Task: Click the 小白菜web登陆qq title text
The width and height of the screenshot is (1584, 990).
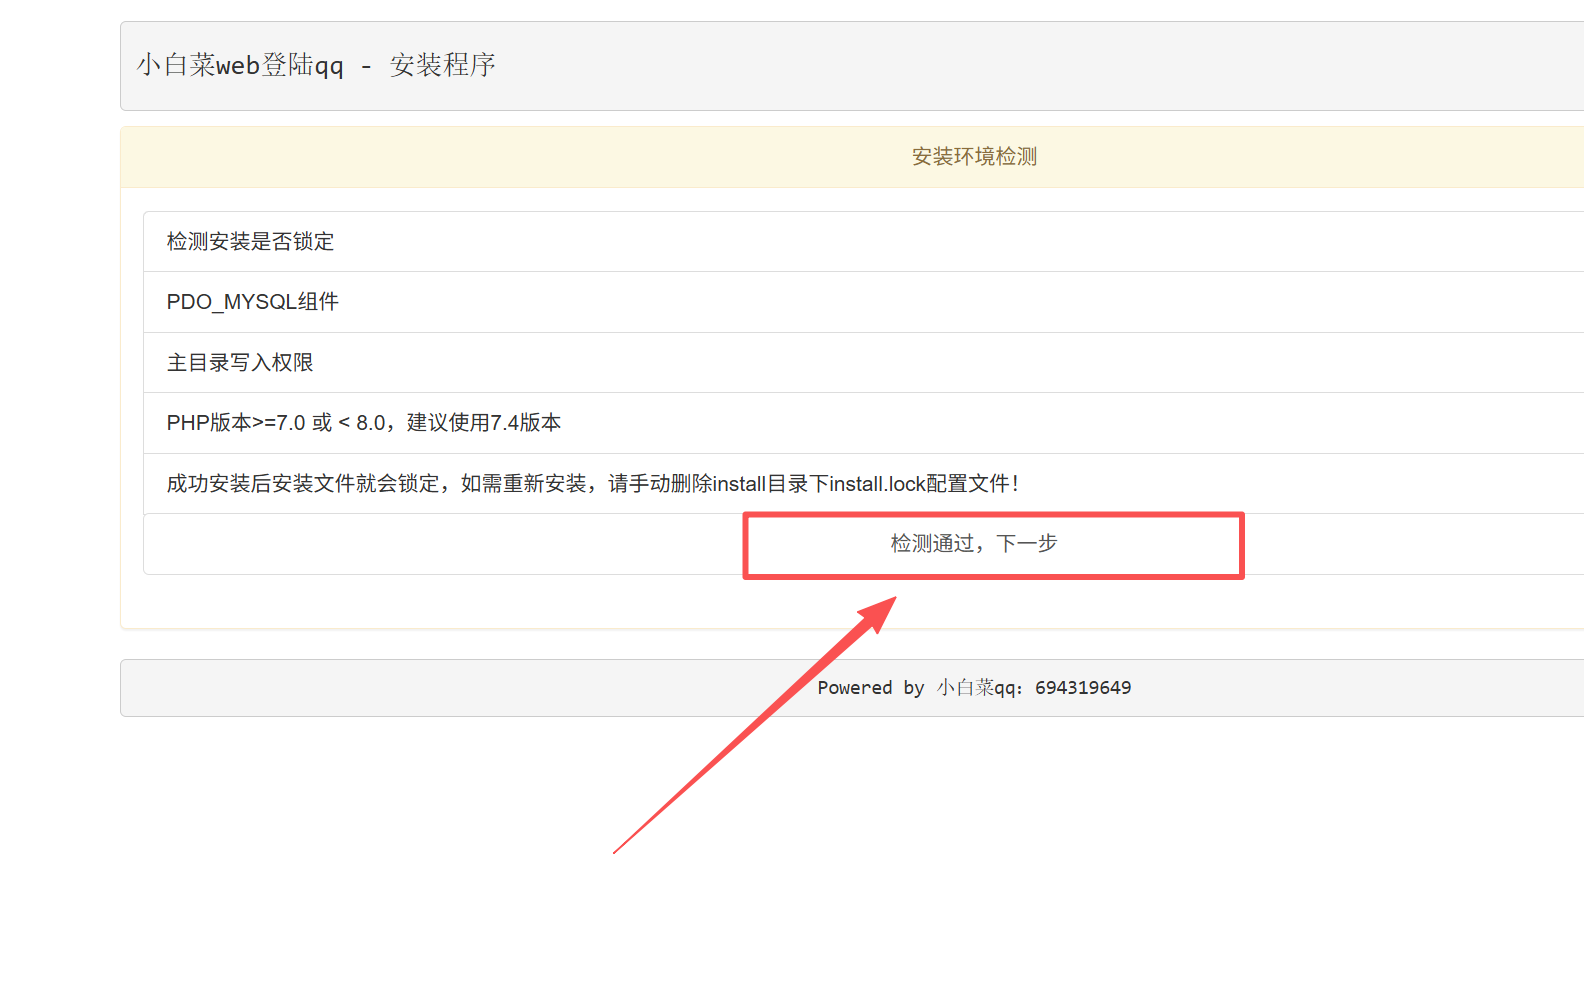Action: coord(240,66)
